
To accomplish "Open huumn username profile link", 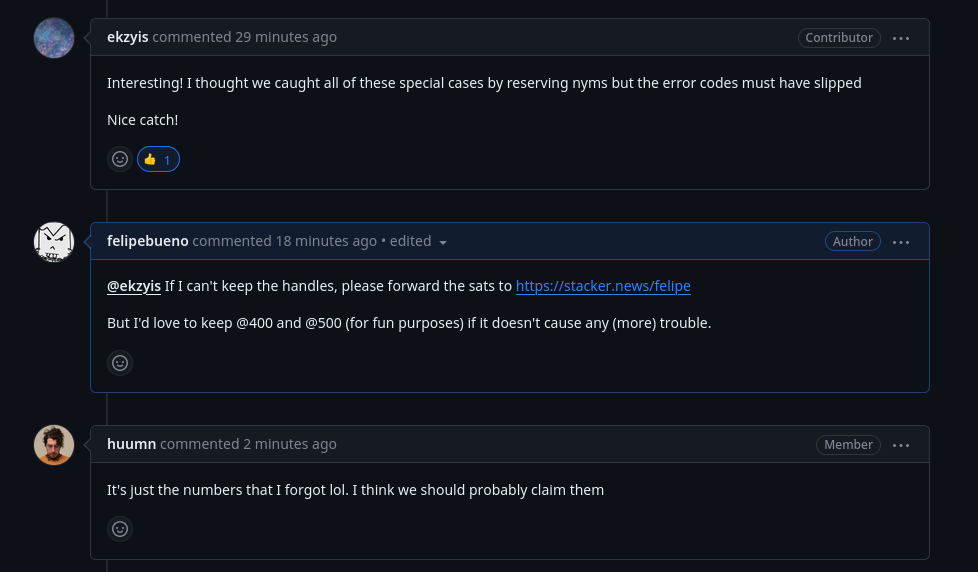I will pyautogui.click(x=131, y=444).
